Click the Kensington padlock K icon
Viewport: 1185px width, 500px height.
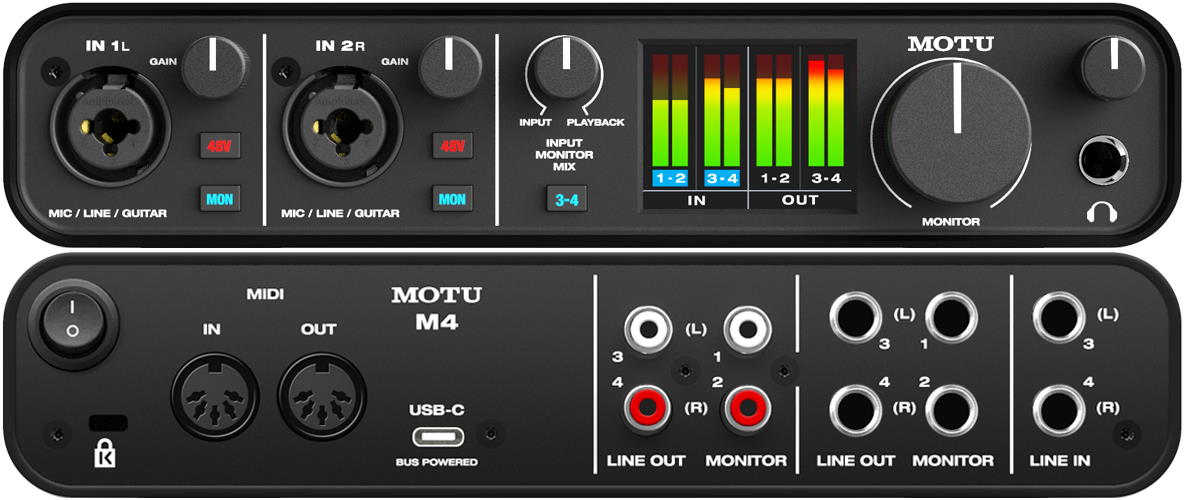pyautogui.click(x=104, y=455)
